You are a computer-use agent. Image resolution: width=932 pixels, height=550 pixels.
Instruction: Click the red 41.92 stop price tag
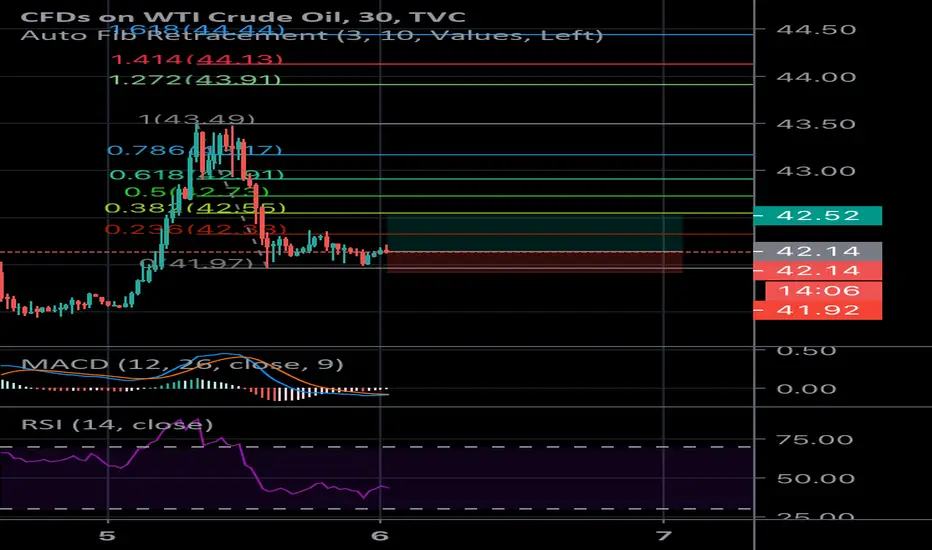pos(817,310)
